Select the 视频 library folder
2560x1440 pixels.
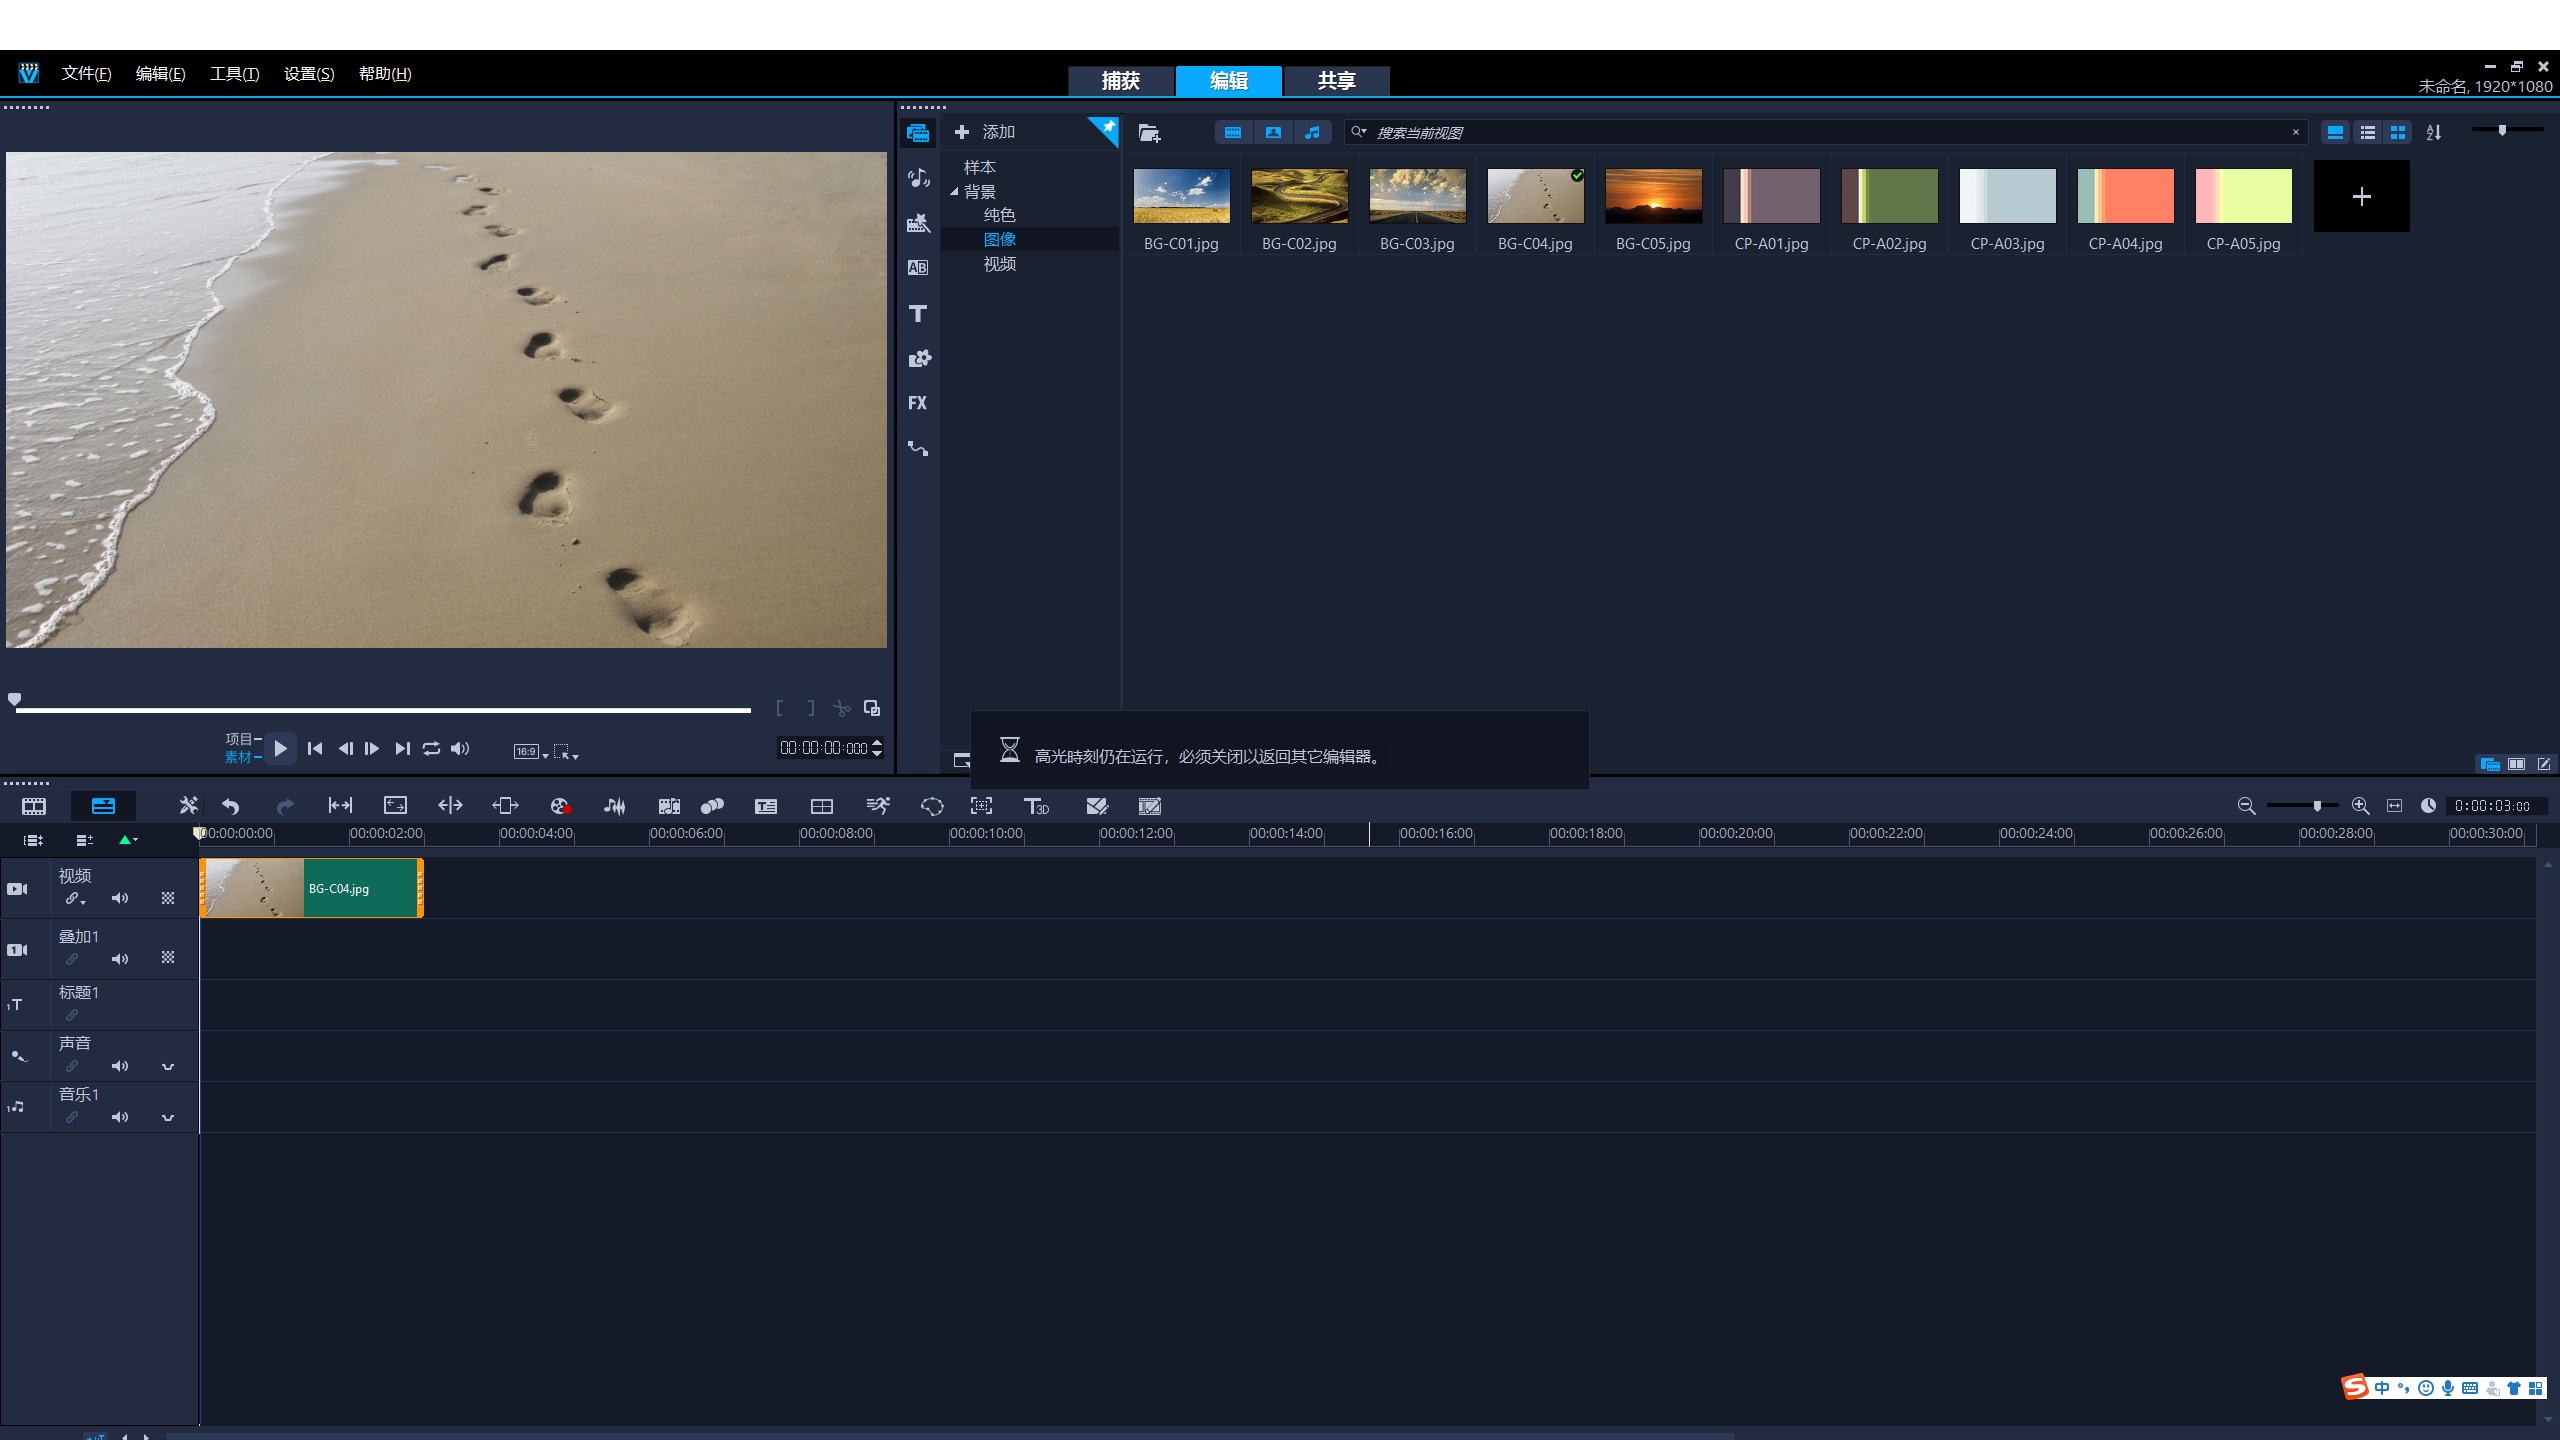pos(999,264)
